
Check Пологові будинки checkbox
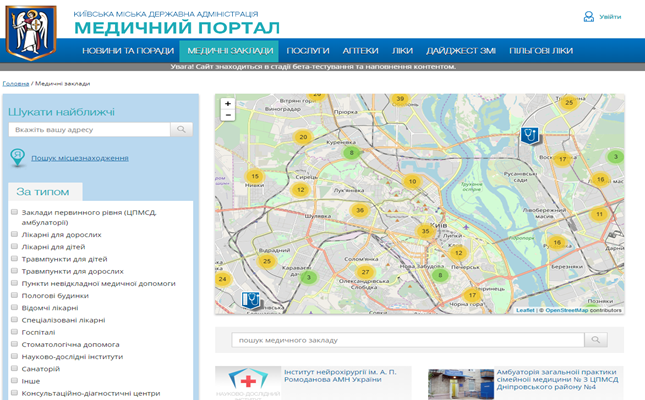click(x=14, y=295)
